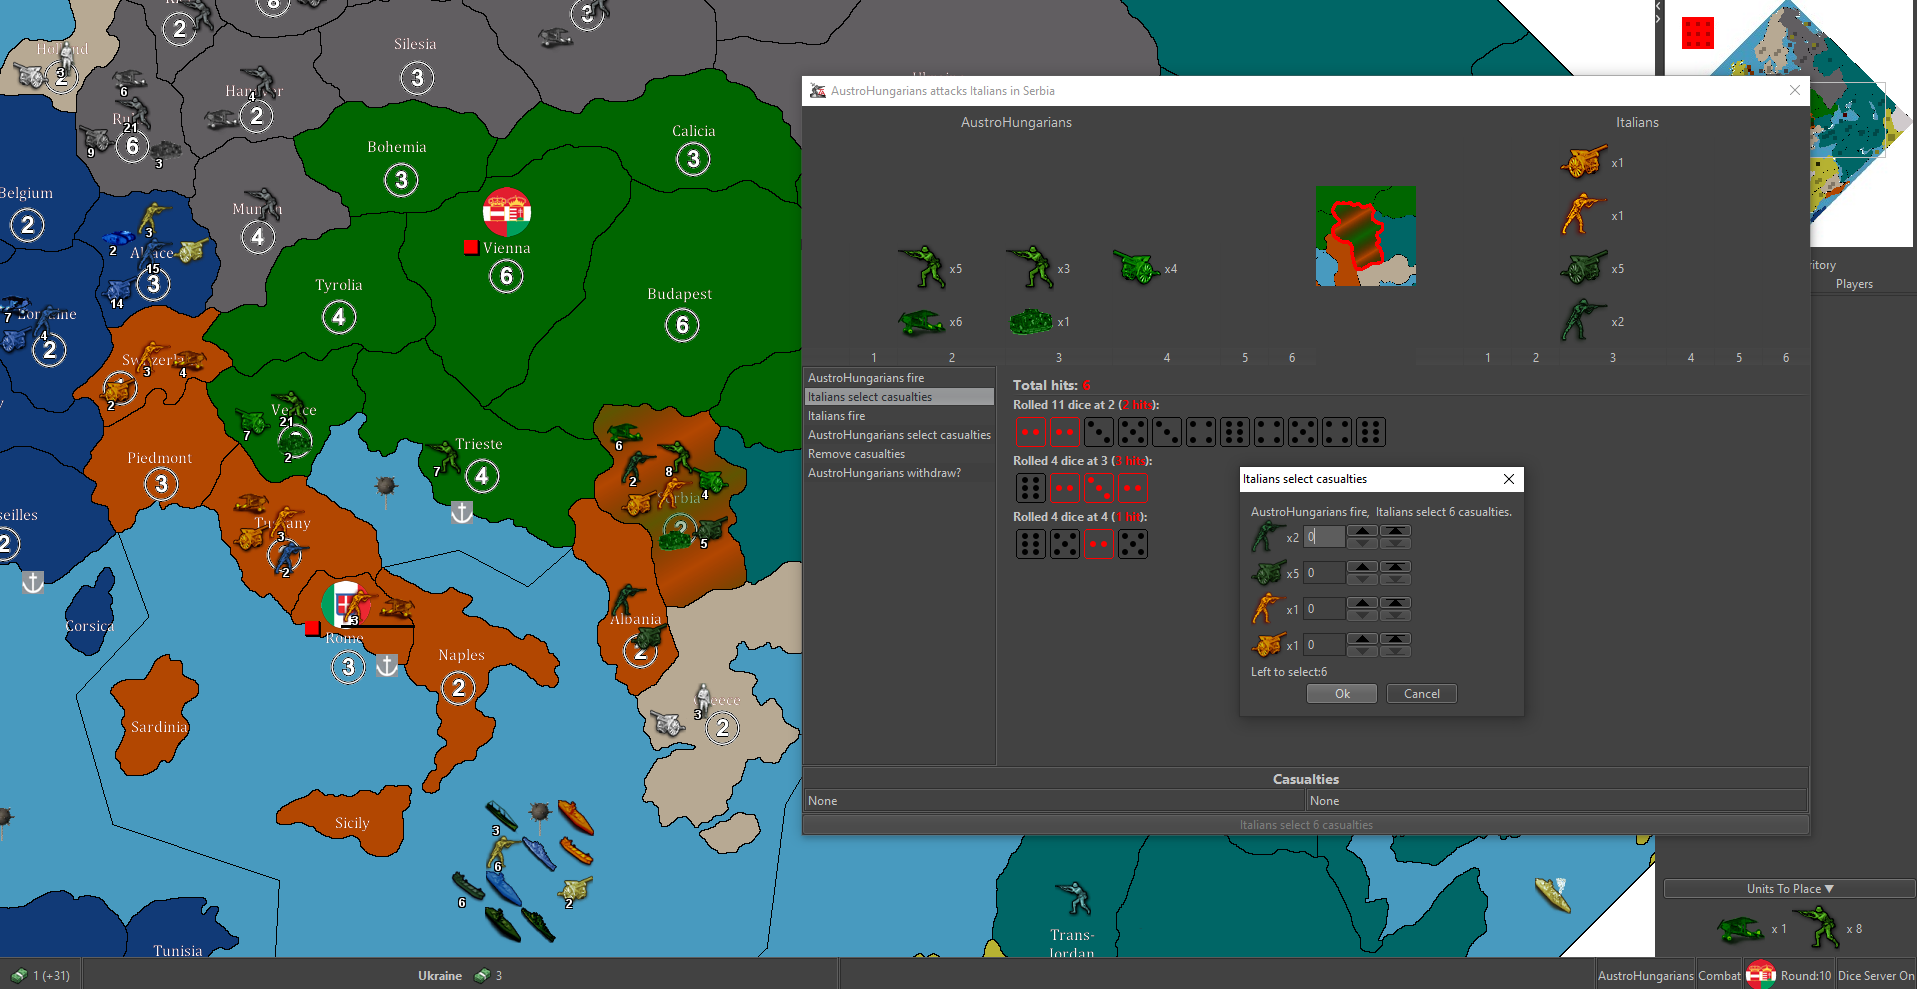
Task: Click the PUs money icon in the bottom-left status bar
Action: 19,975
